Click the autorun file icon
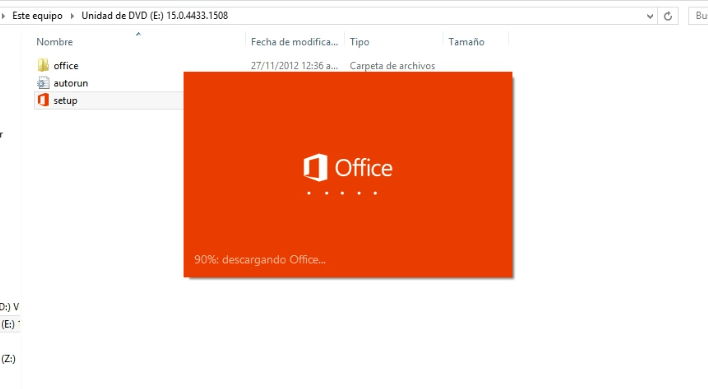The width and height of the screenshot is (708, 389). point(43,83)
